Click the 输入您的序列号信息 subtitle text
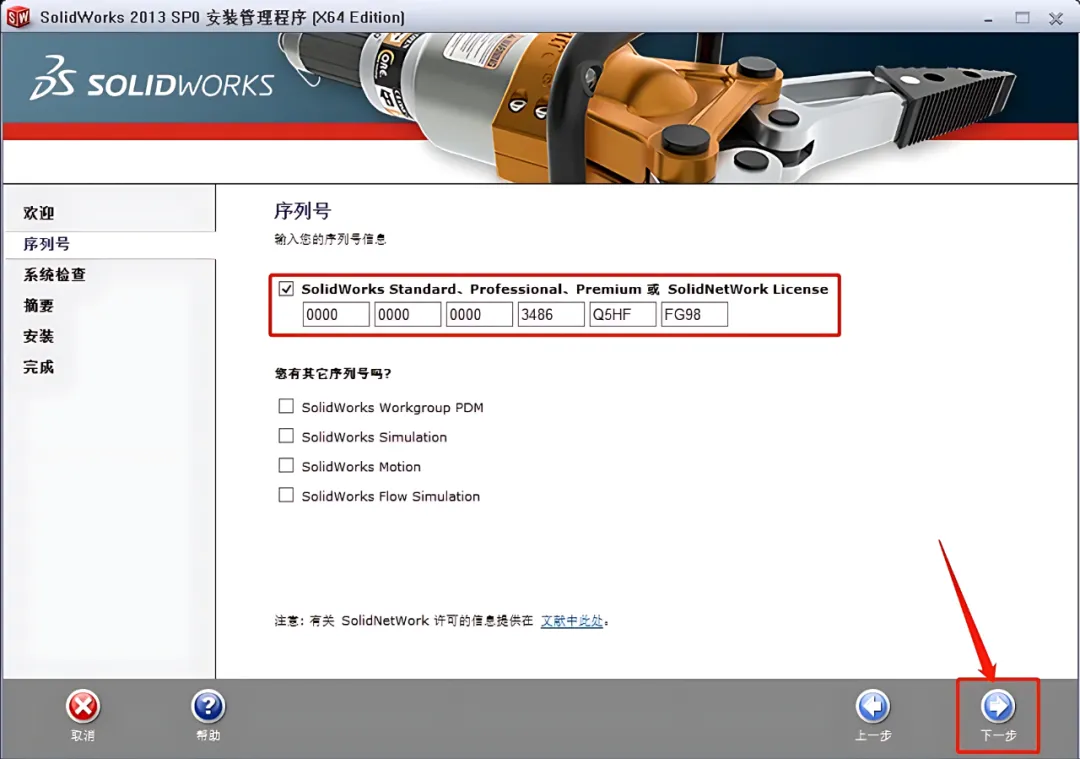 [330, 239]
